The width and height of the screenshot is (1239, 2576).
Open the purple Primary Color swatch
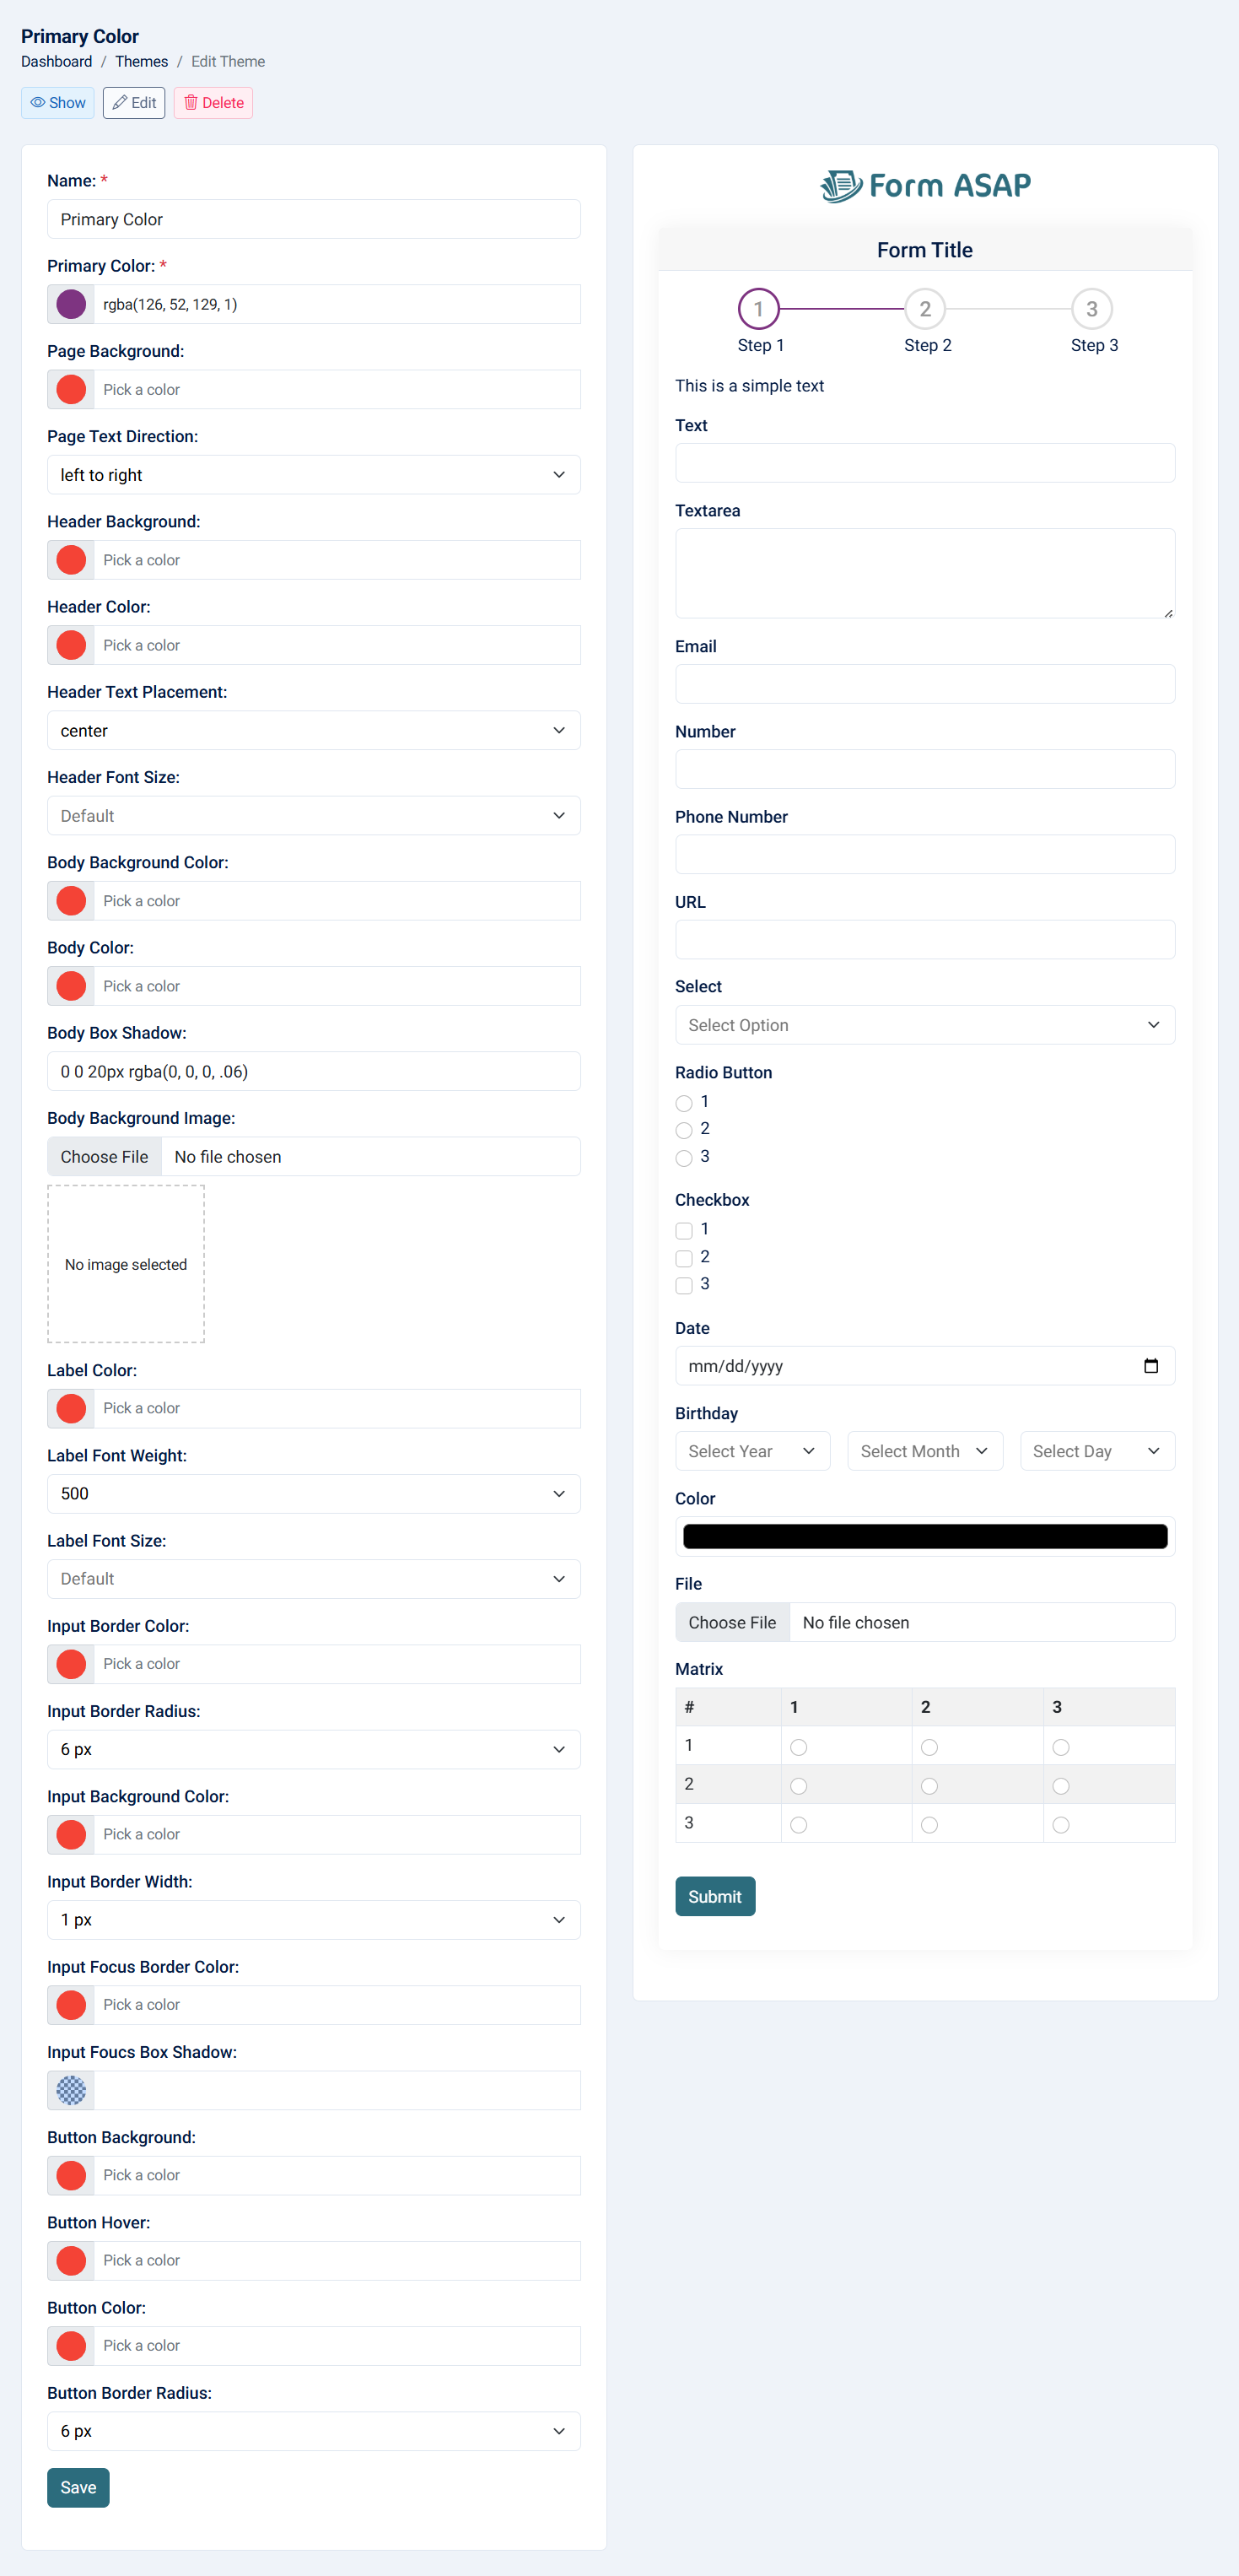click(x=71, y=304)
